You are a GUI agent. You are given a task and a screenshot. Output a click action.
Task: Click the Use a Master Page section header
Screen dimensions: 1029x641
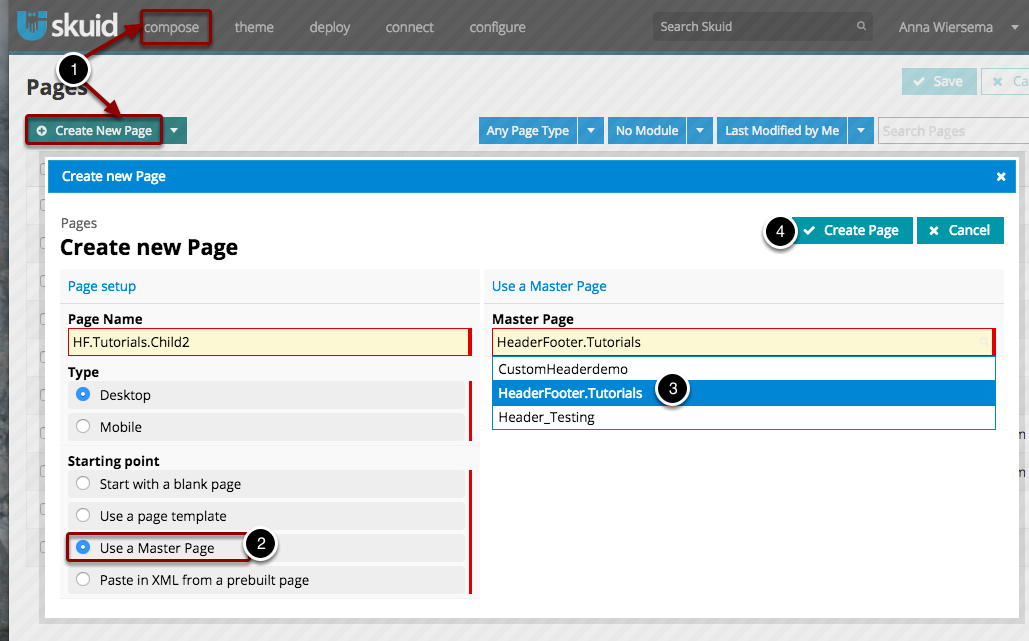pyautogui.click(x=549, y=286)
